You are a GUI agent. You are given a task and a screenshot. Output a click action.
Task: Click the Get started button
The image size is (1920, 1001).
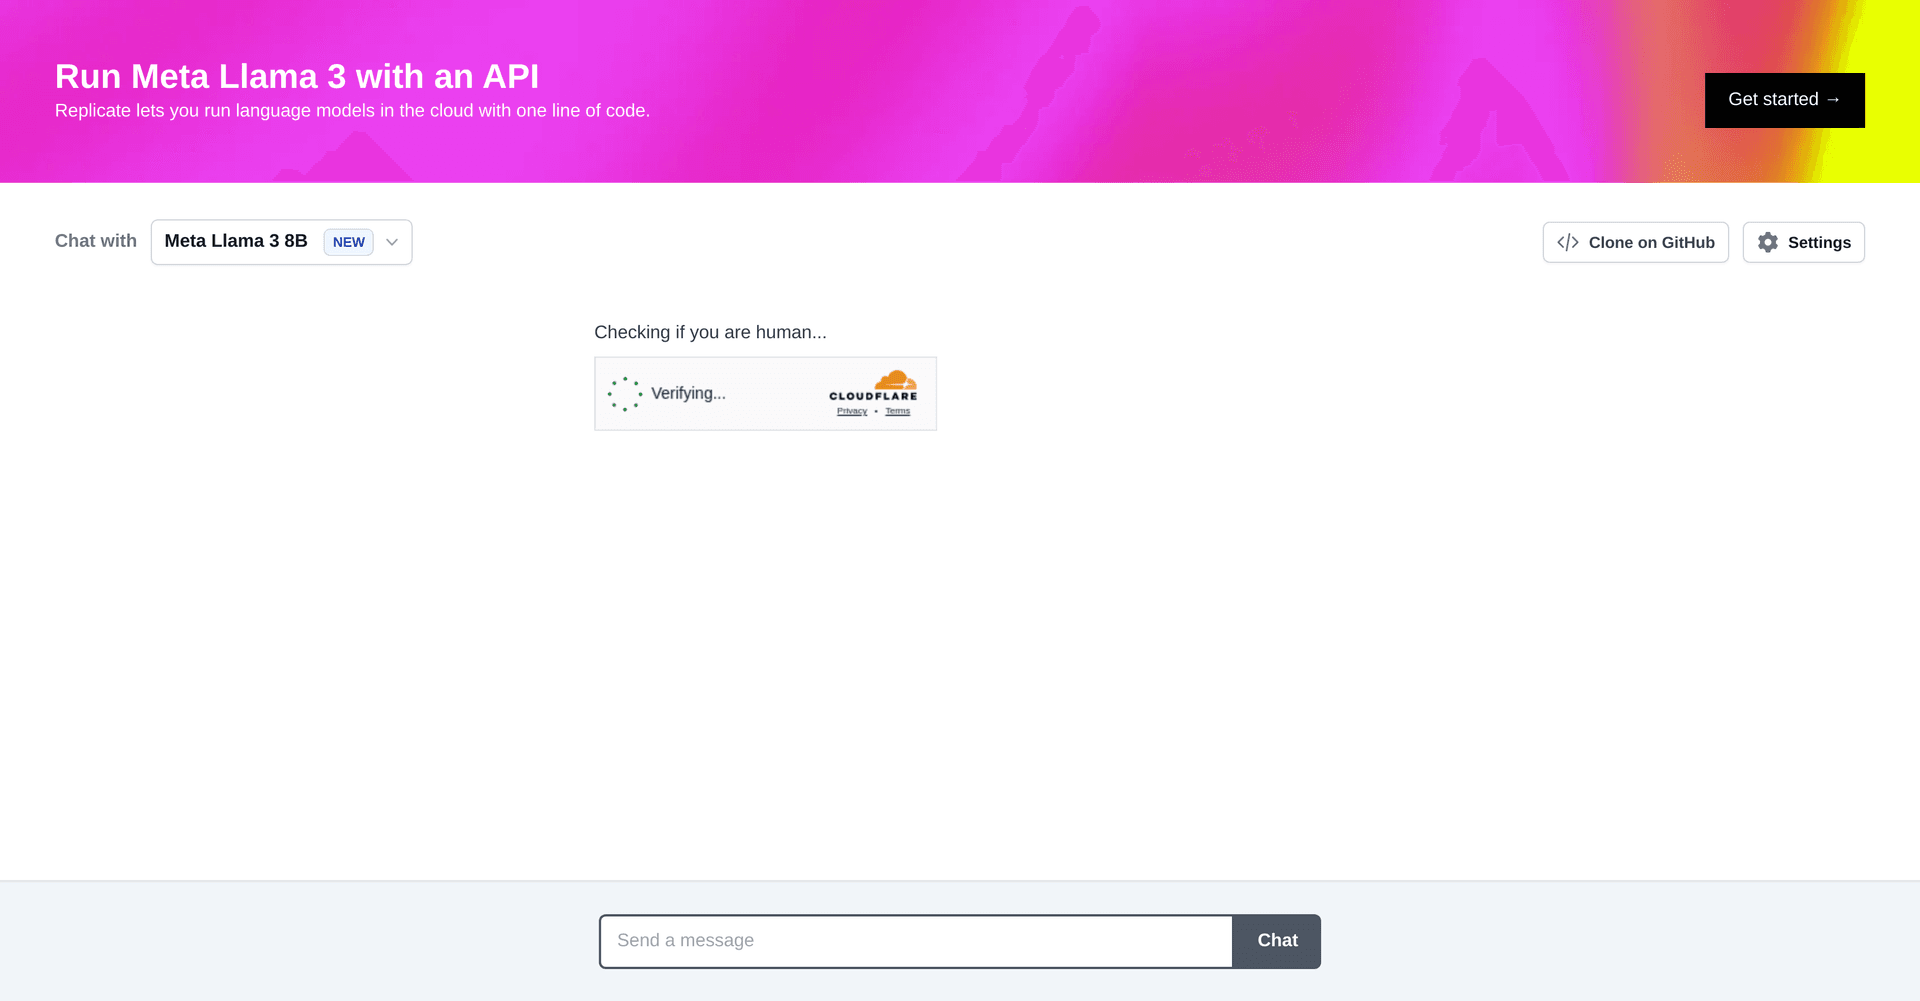[1784, 100]
